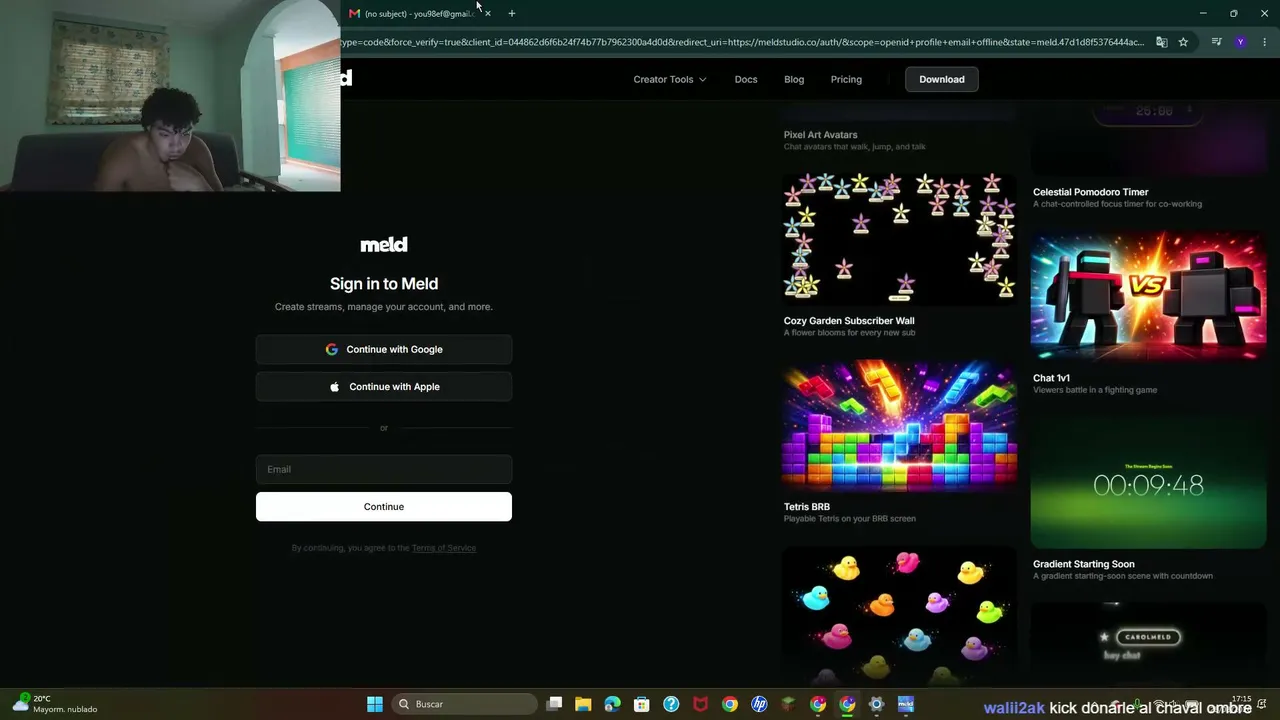Focus the Email input field

tap(384, 469)
